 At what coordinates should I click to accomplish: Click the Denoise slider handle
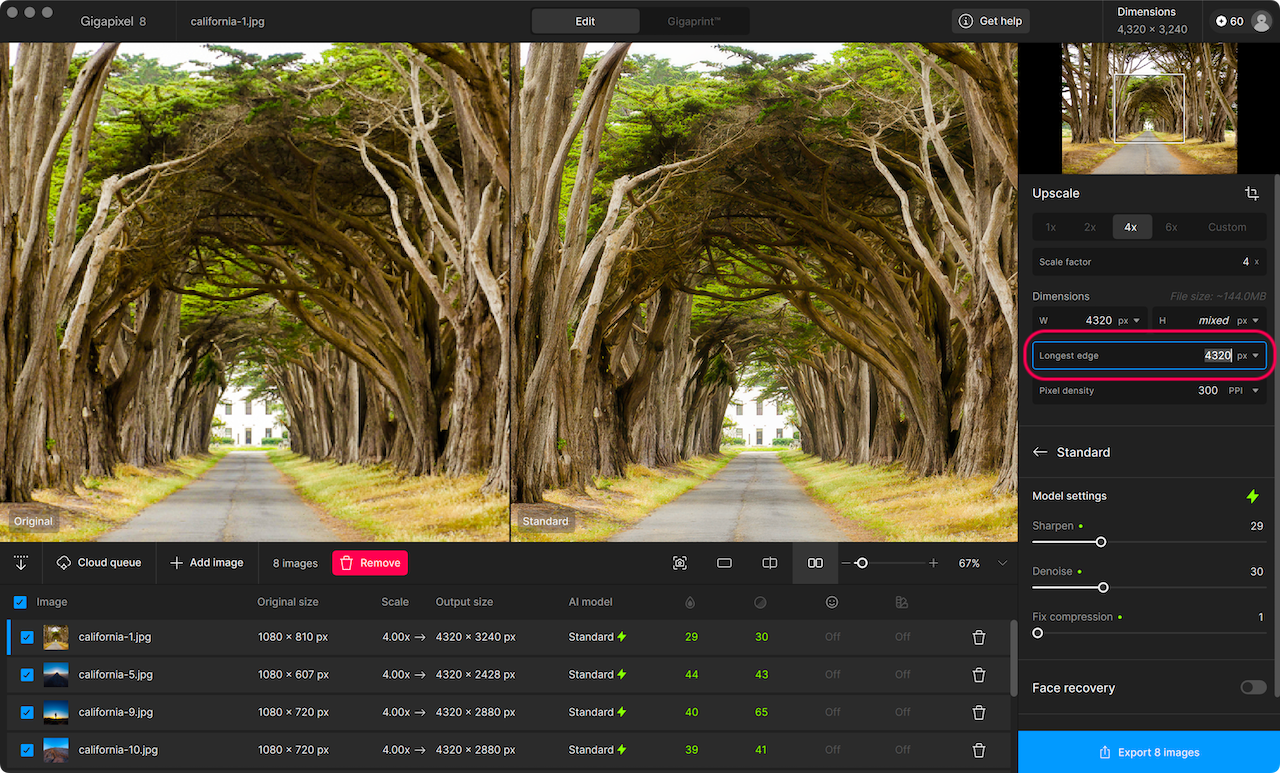[x=1103, y=587]
